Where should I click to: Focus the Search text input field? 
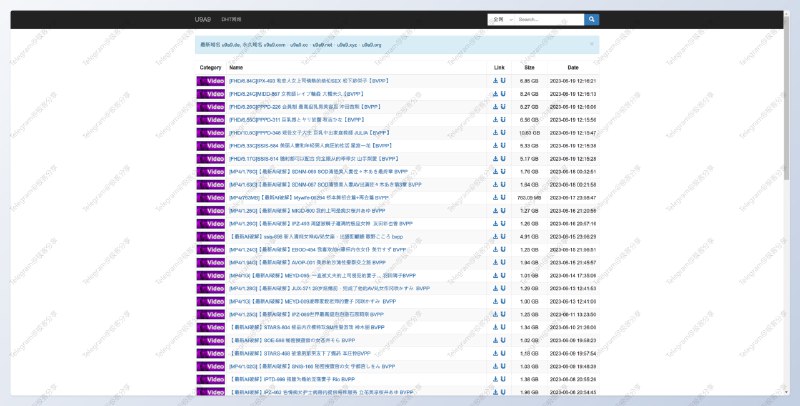(550, 19)
